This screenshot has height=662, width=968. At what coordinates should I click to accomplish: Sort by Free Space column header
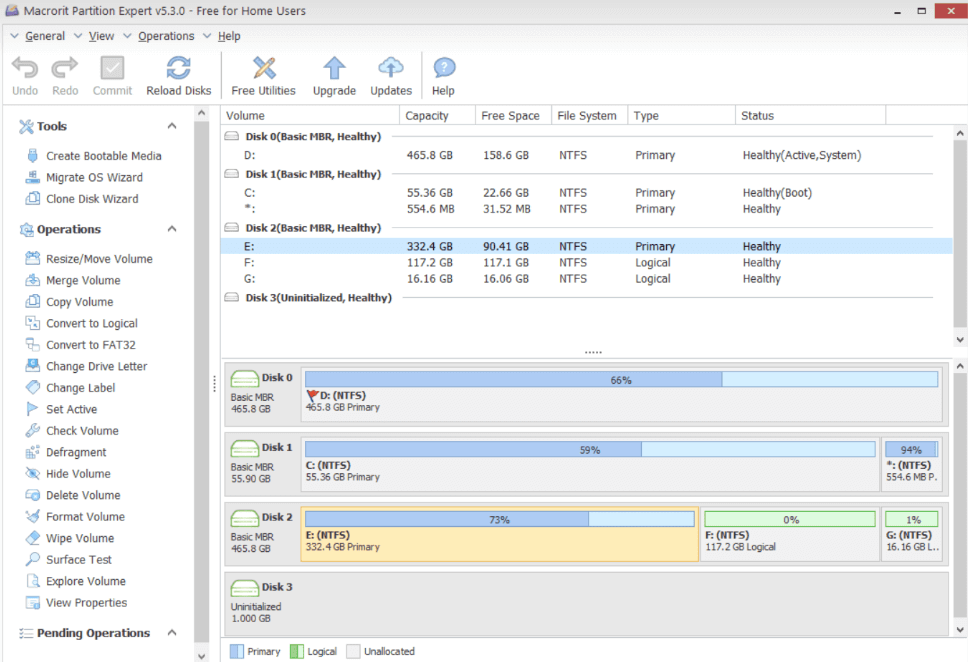[513, 115]
